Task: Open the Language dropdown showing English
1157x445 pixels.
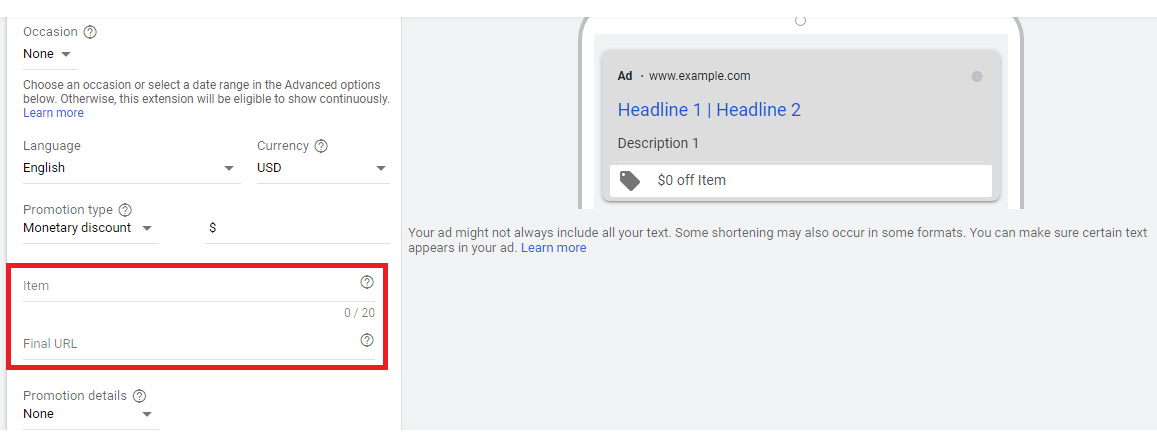Action: point(131,168)
